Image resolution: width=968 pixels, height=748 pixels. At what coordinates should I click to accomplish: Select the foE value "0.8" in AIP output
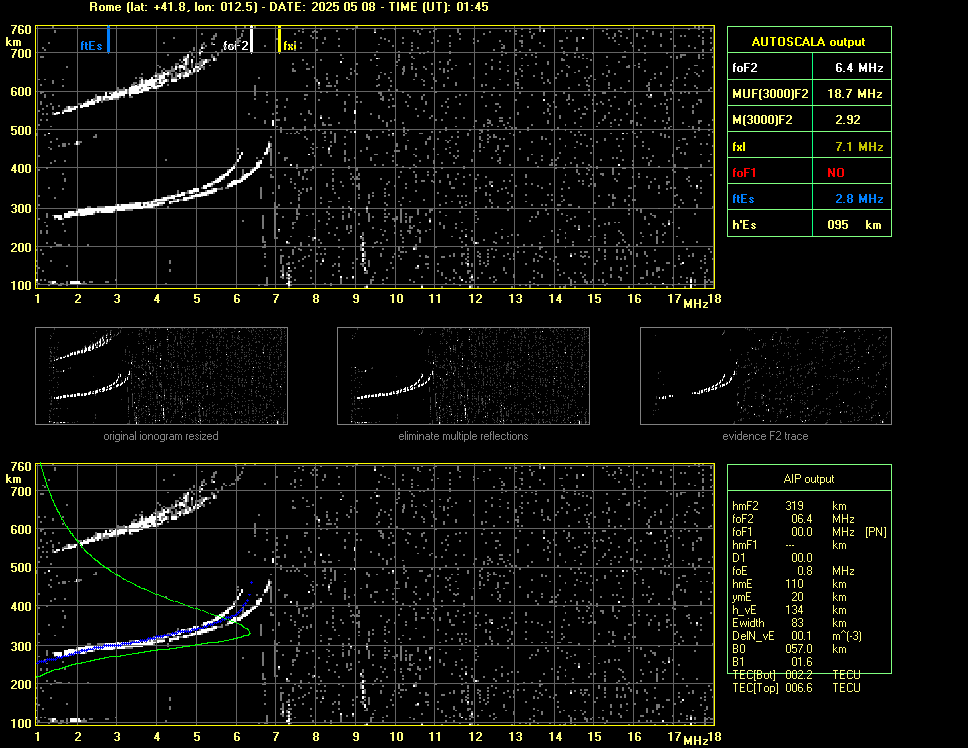click(x=805, y=571)
